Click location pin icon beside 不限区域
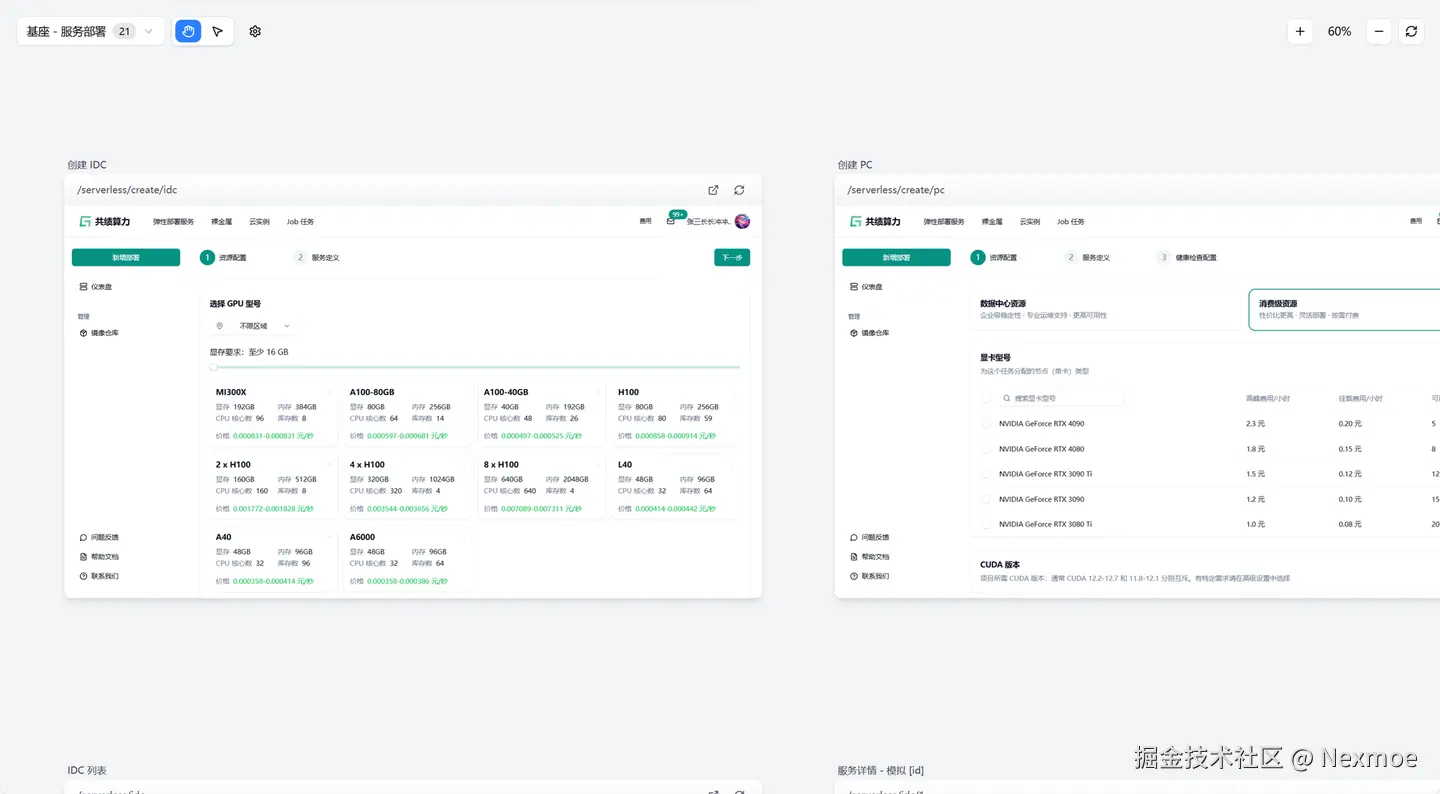1440x794 pixels. click(x=220, y=326)
